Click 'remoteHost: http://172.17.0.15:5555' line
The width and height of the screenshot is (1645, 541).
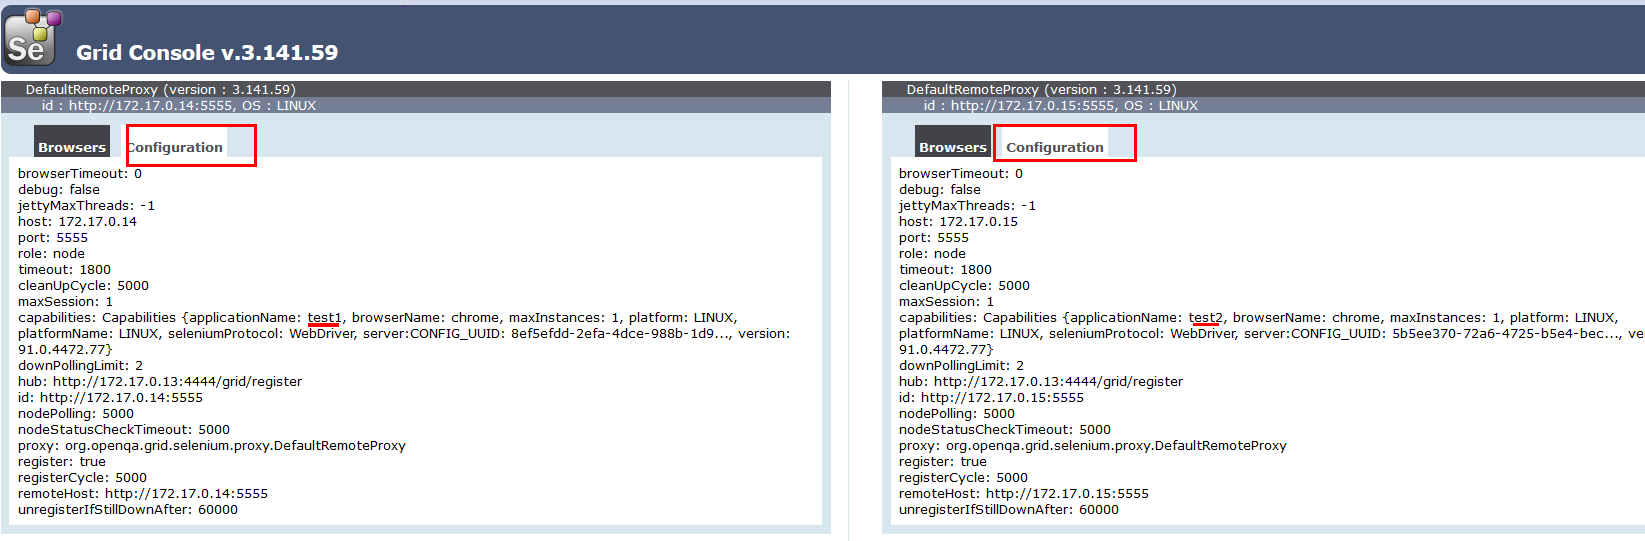(x=1024, y=494)
